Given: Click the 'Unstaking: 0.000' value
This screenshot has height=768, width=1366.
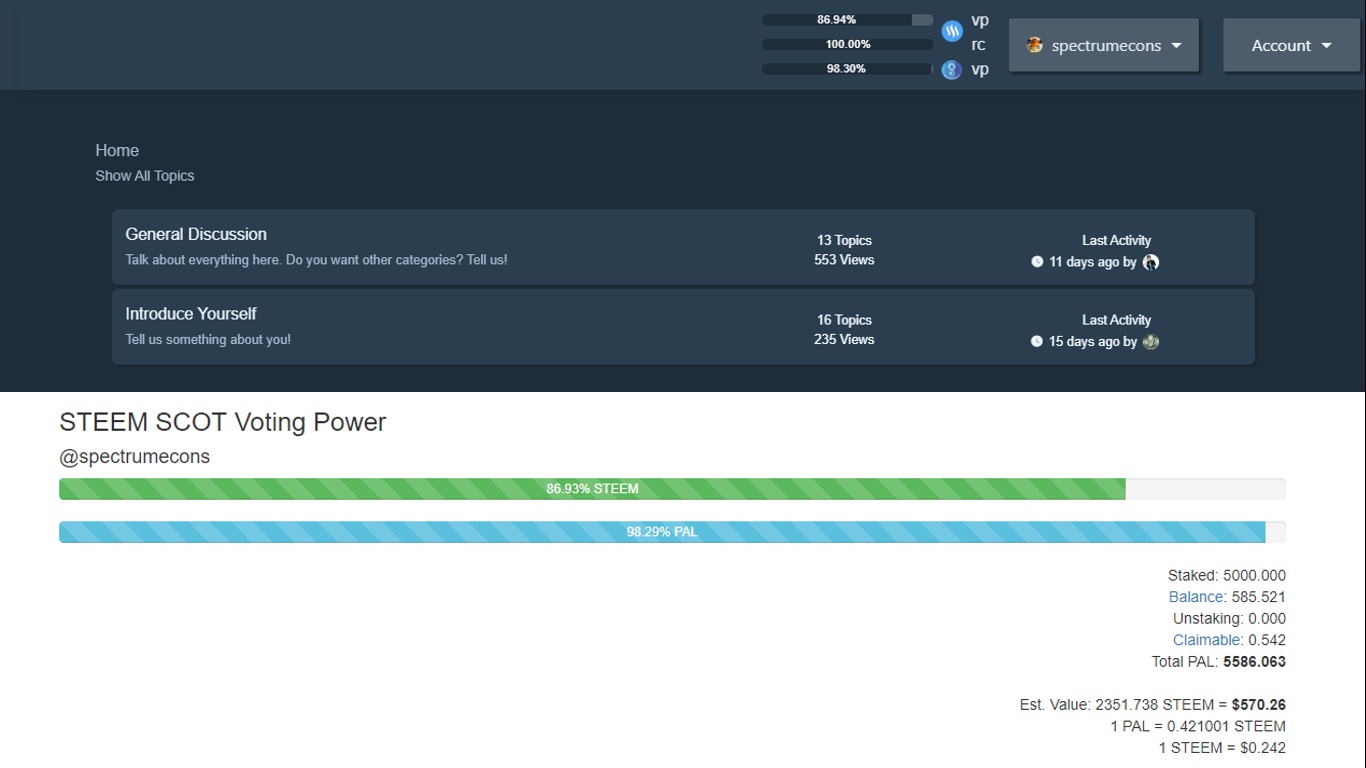Looking at the screenshot, I should click(1230, 619).
